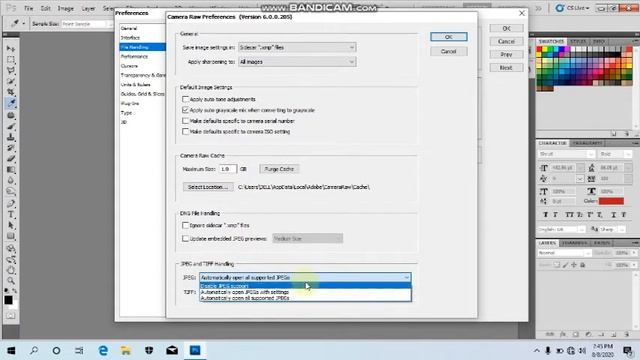The width and height of the screenshot is (640, 360).
Task: Click the black foreground color swatch
Action: coord(8,300)
